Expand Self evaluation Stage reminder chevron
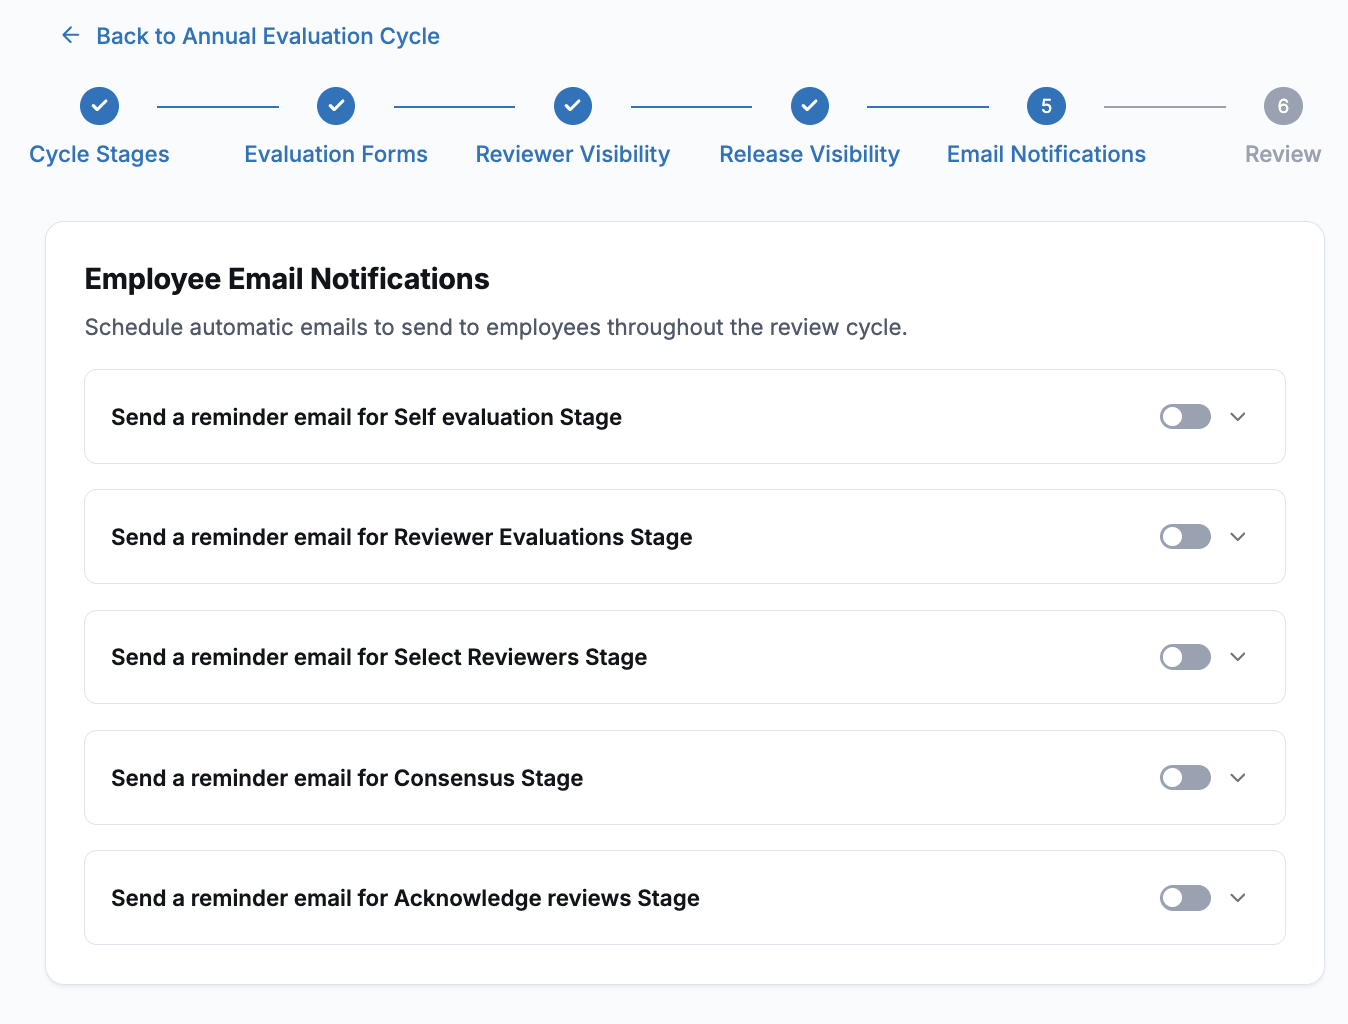 [1238, 417]
